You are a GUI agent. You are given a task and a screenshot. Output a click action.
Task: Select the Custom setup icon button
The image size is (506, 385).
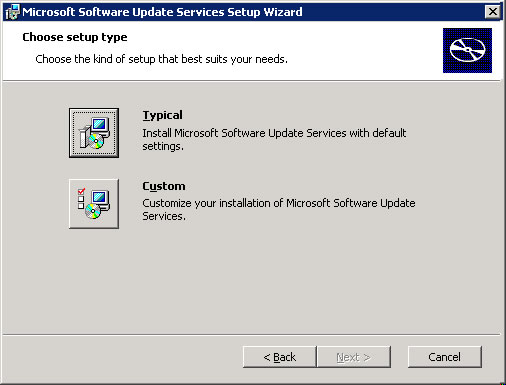coord(94,204)
